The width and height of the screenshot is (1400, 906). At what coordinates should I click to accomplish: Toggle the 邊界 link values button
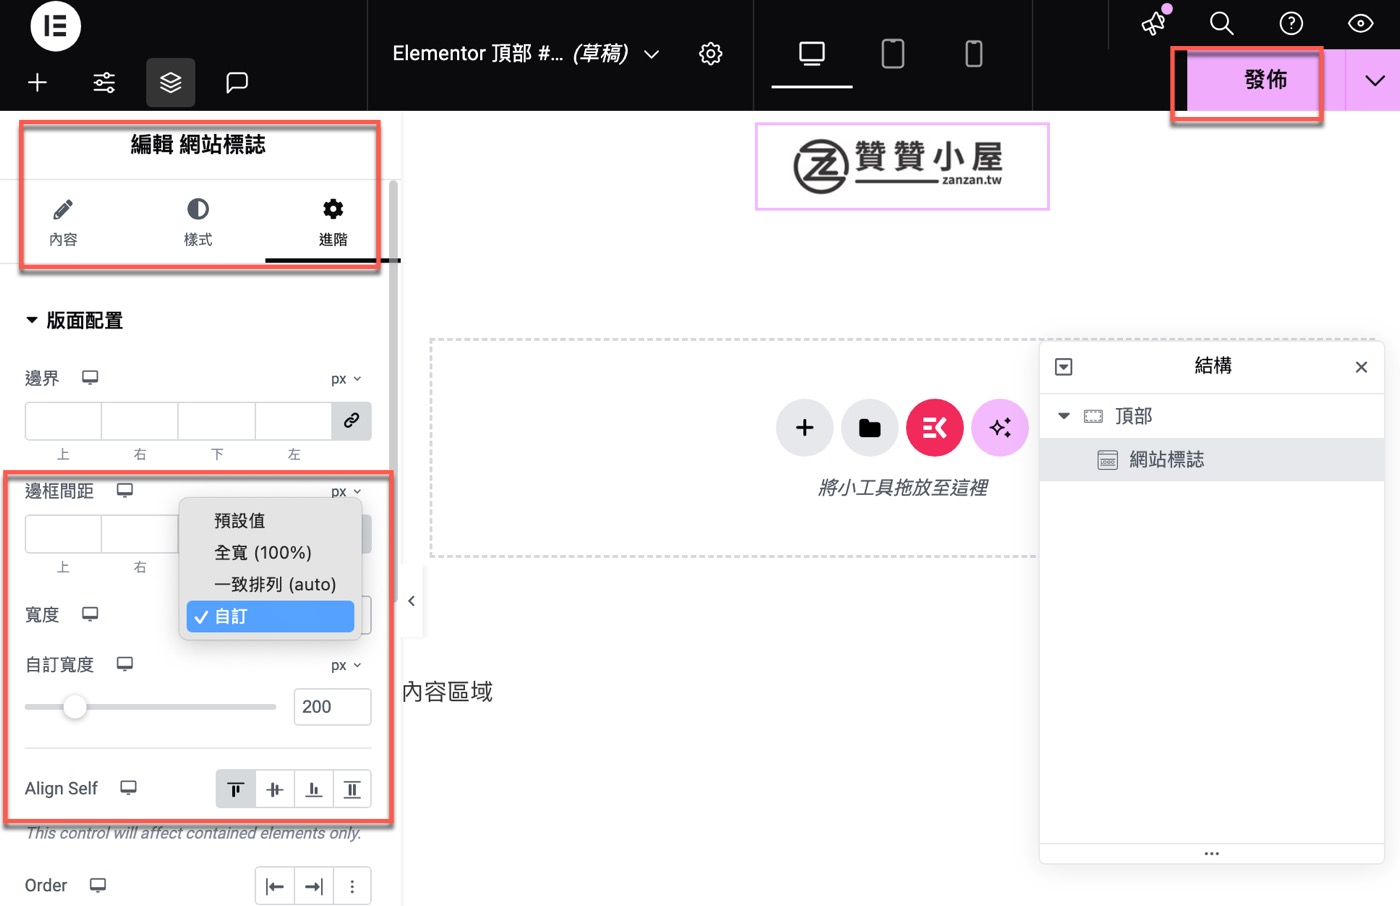tap(352, 421)
